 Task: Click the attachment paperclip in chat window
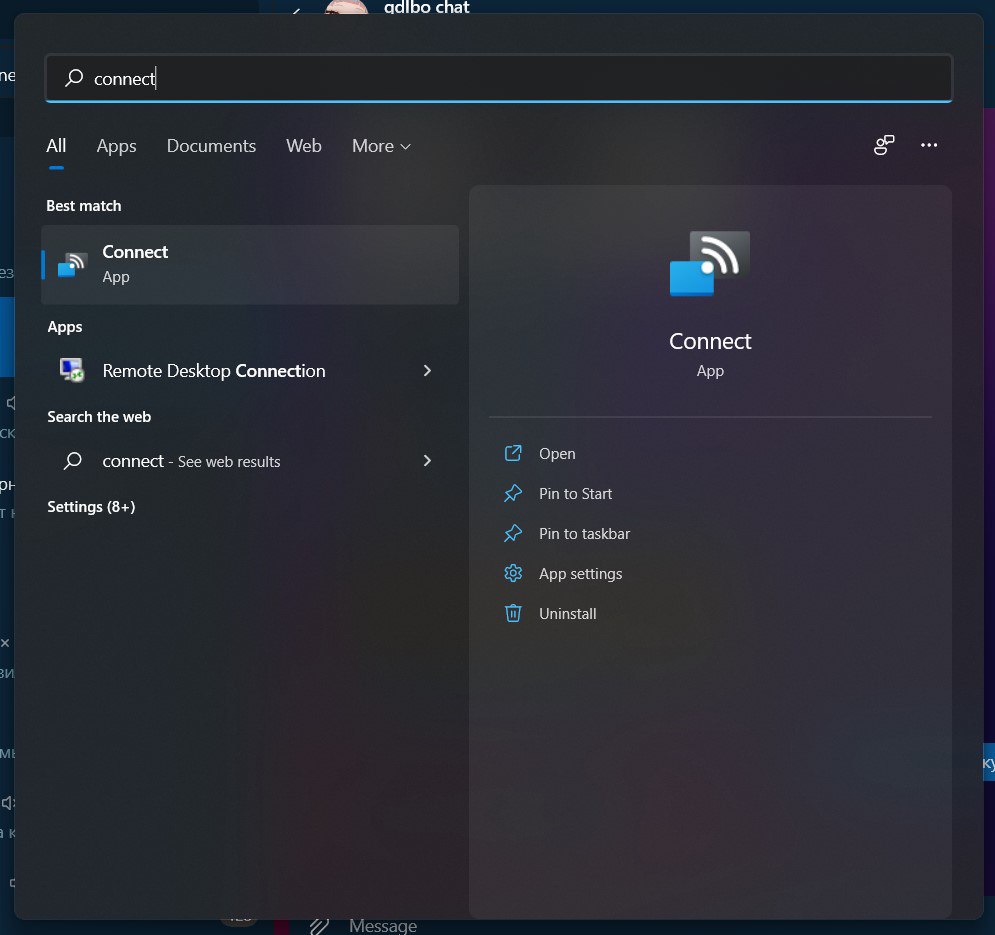[x=319, y=927]
